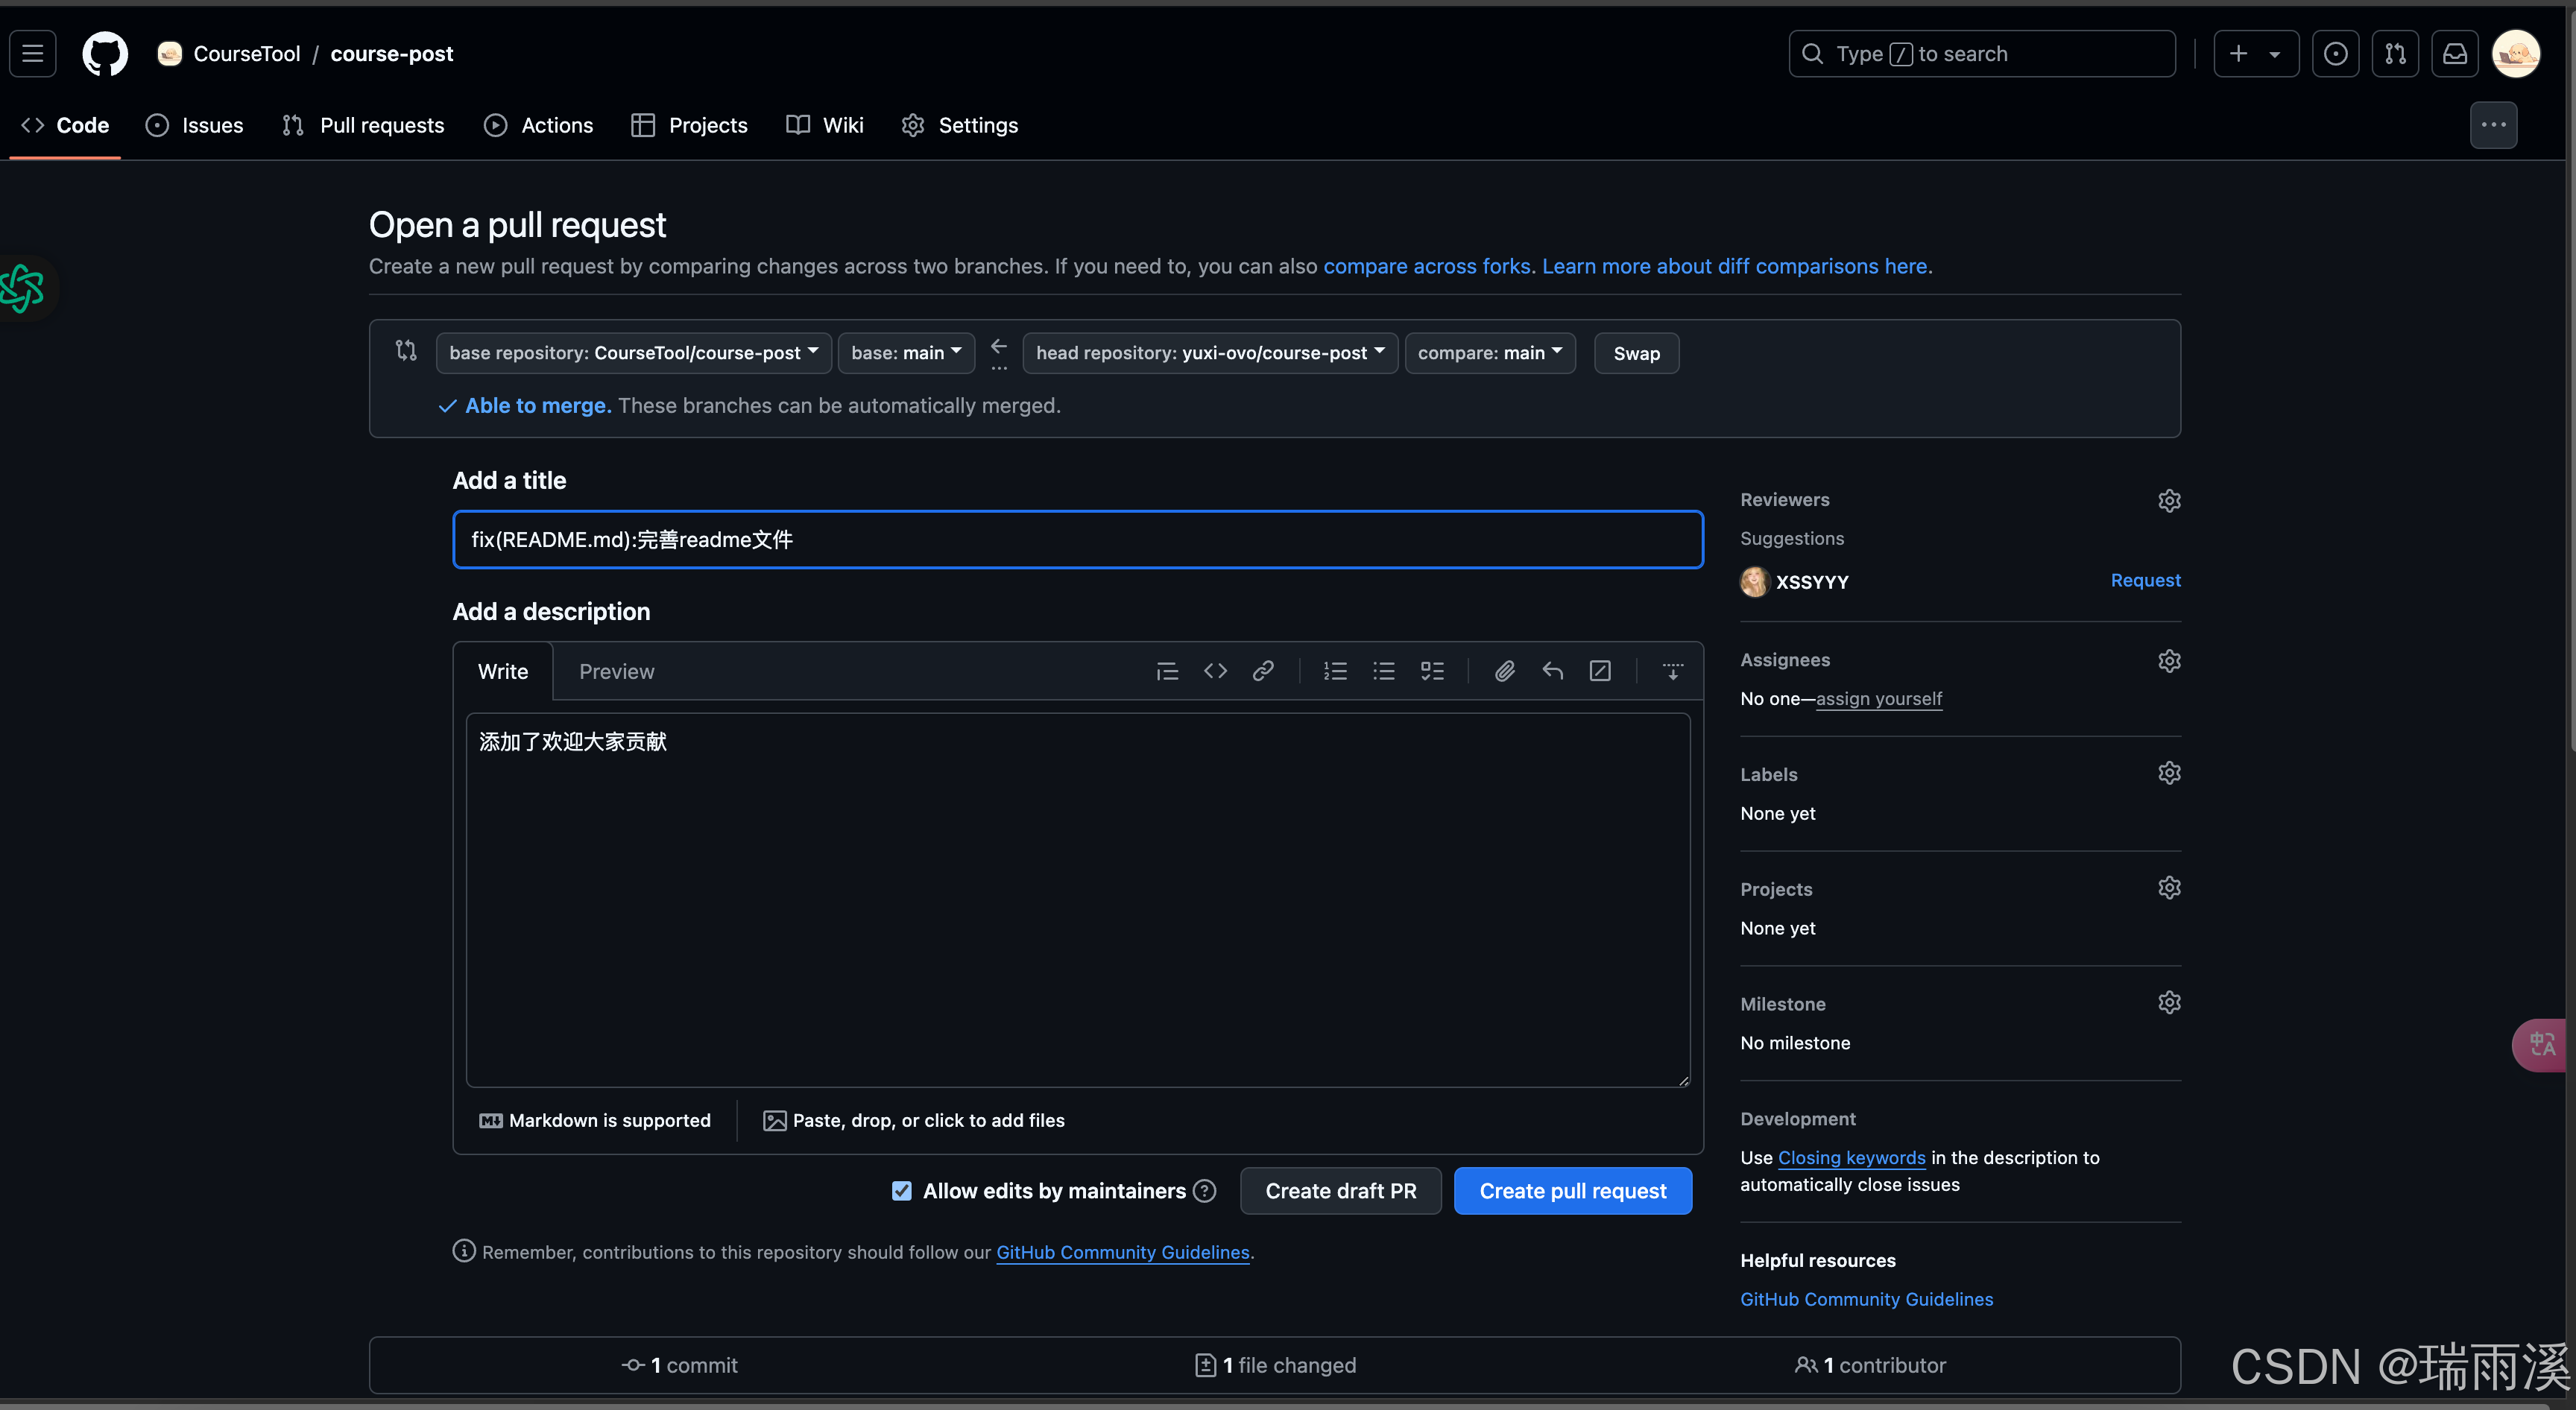Focus the description text area
Viewport: 2576px width, 1410px height.
pyautogui.click(x=1078, y=900)
